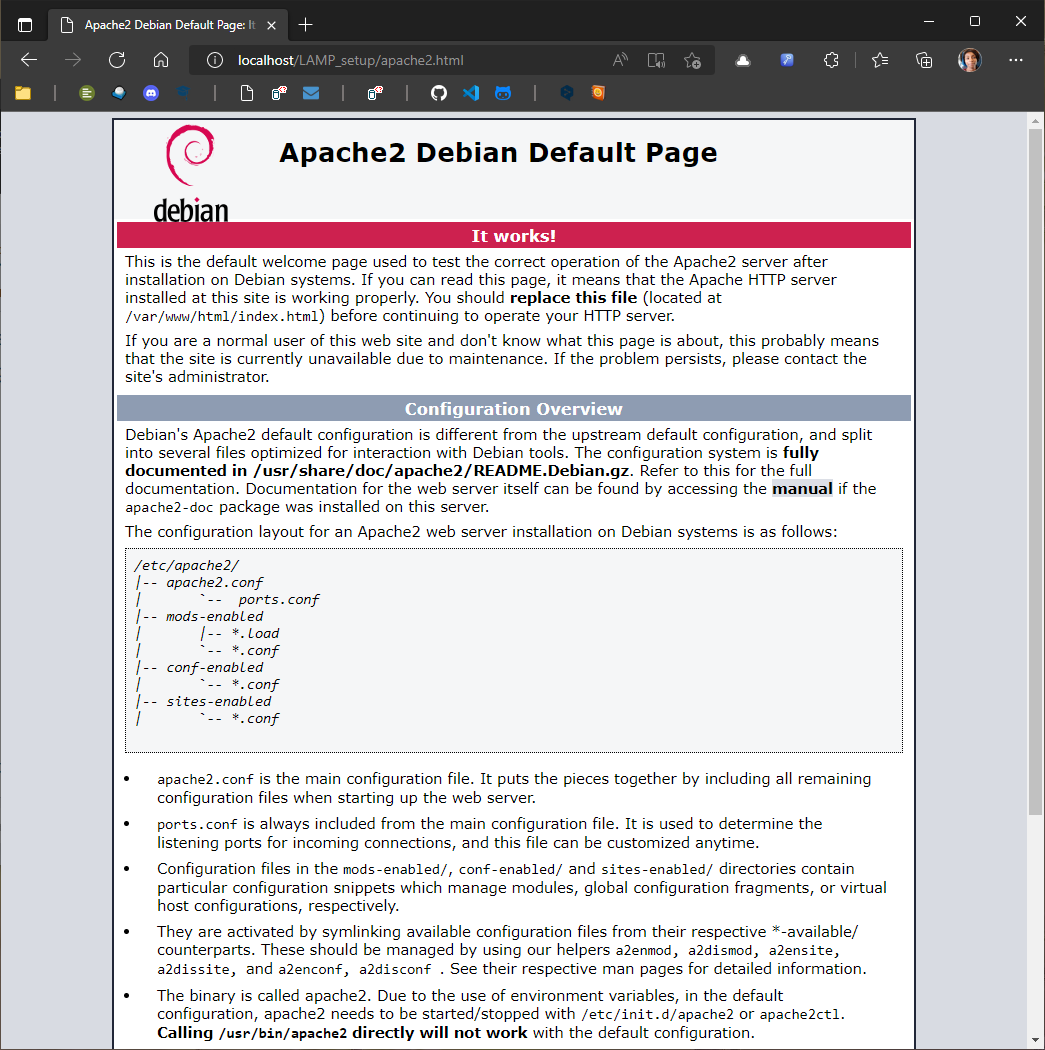Screen dimensions: 1045x1050
Task: Click 'conf-enabled' in the config tree
Action: point(214,668)
